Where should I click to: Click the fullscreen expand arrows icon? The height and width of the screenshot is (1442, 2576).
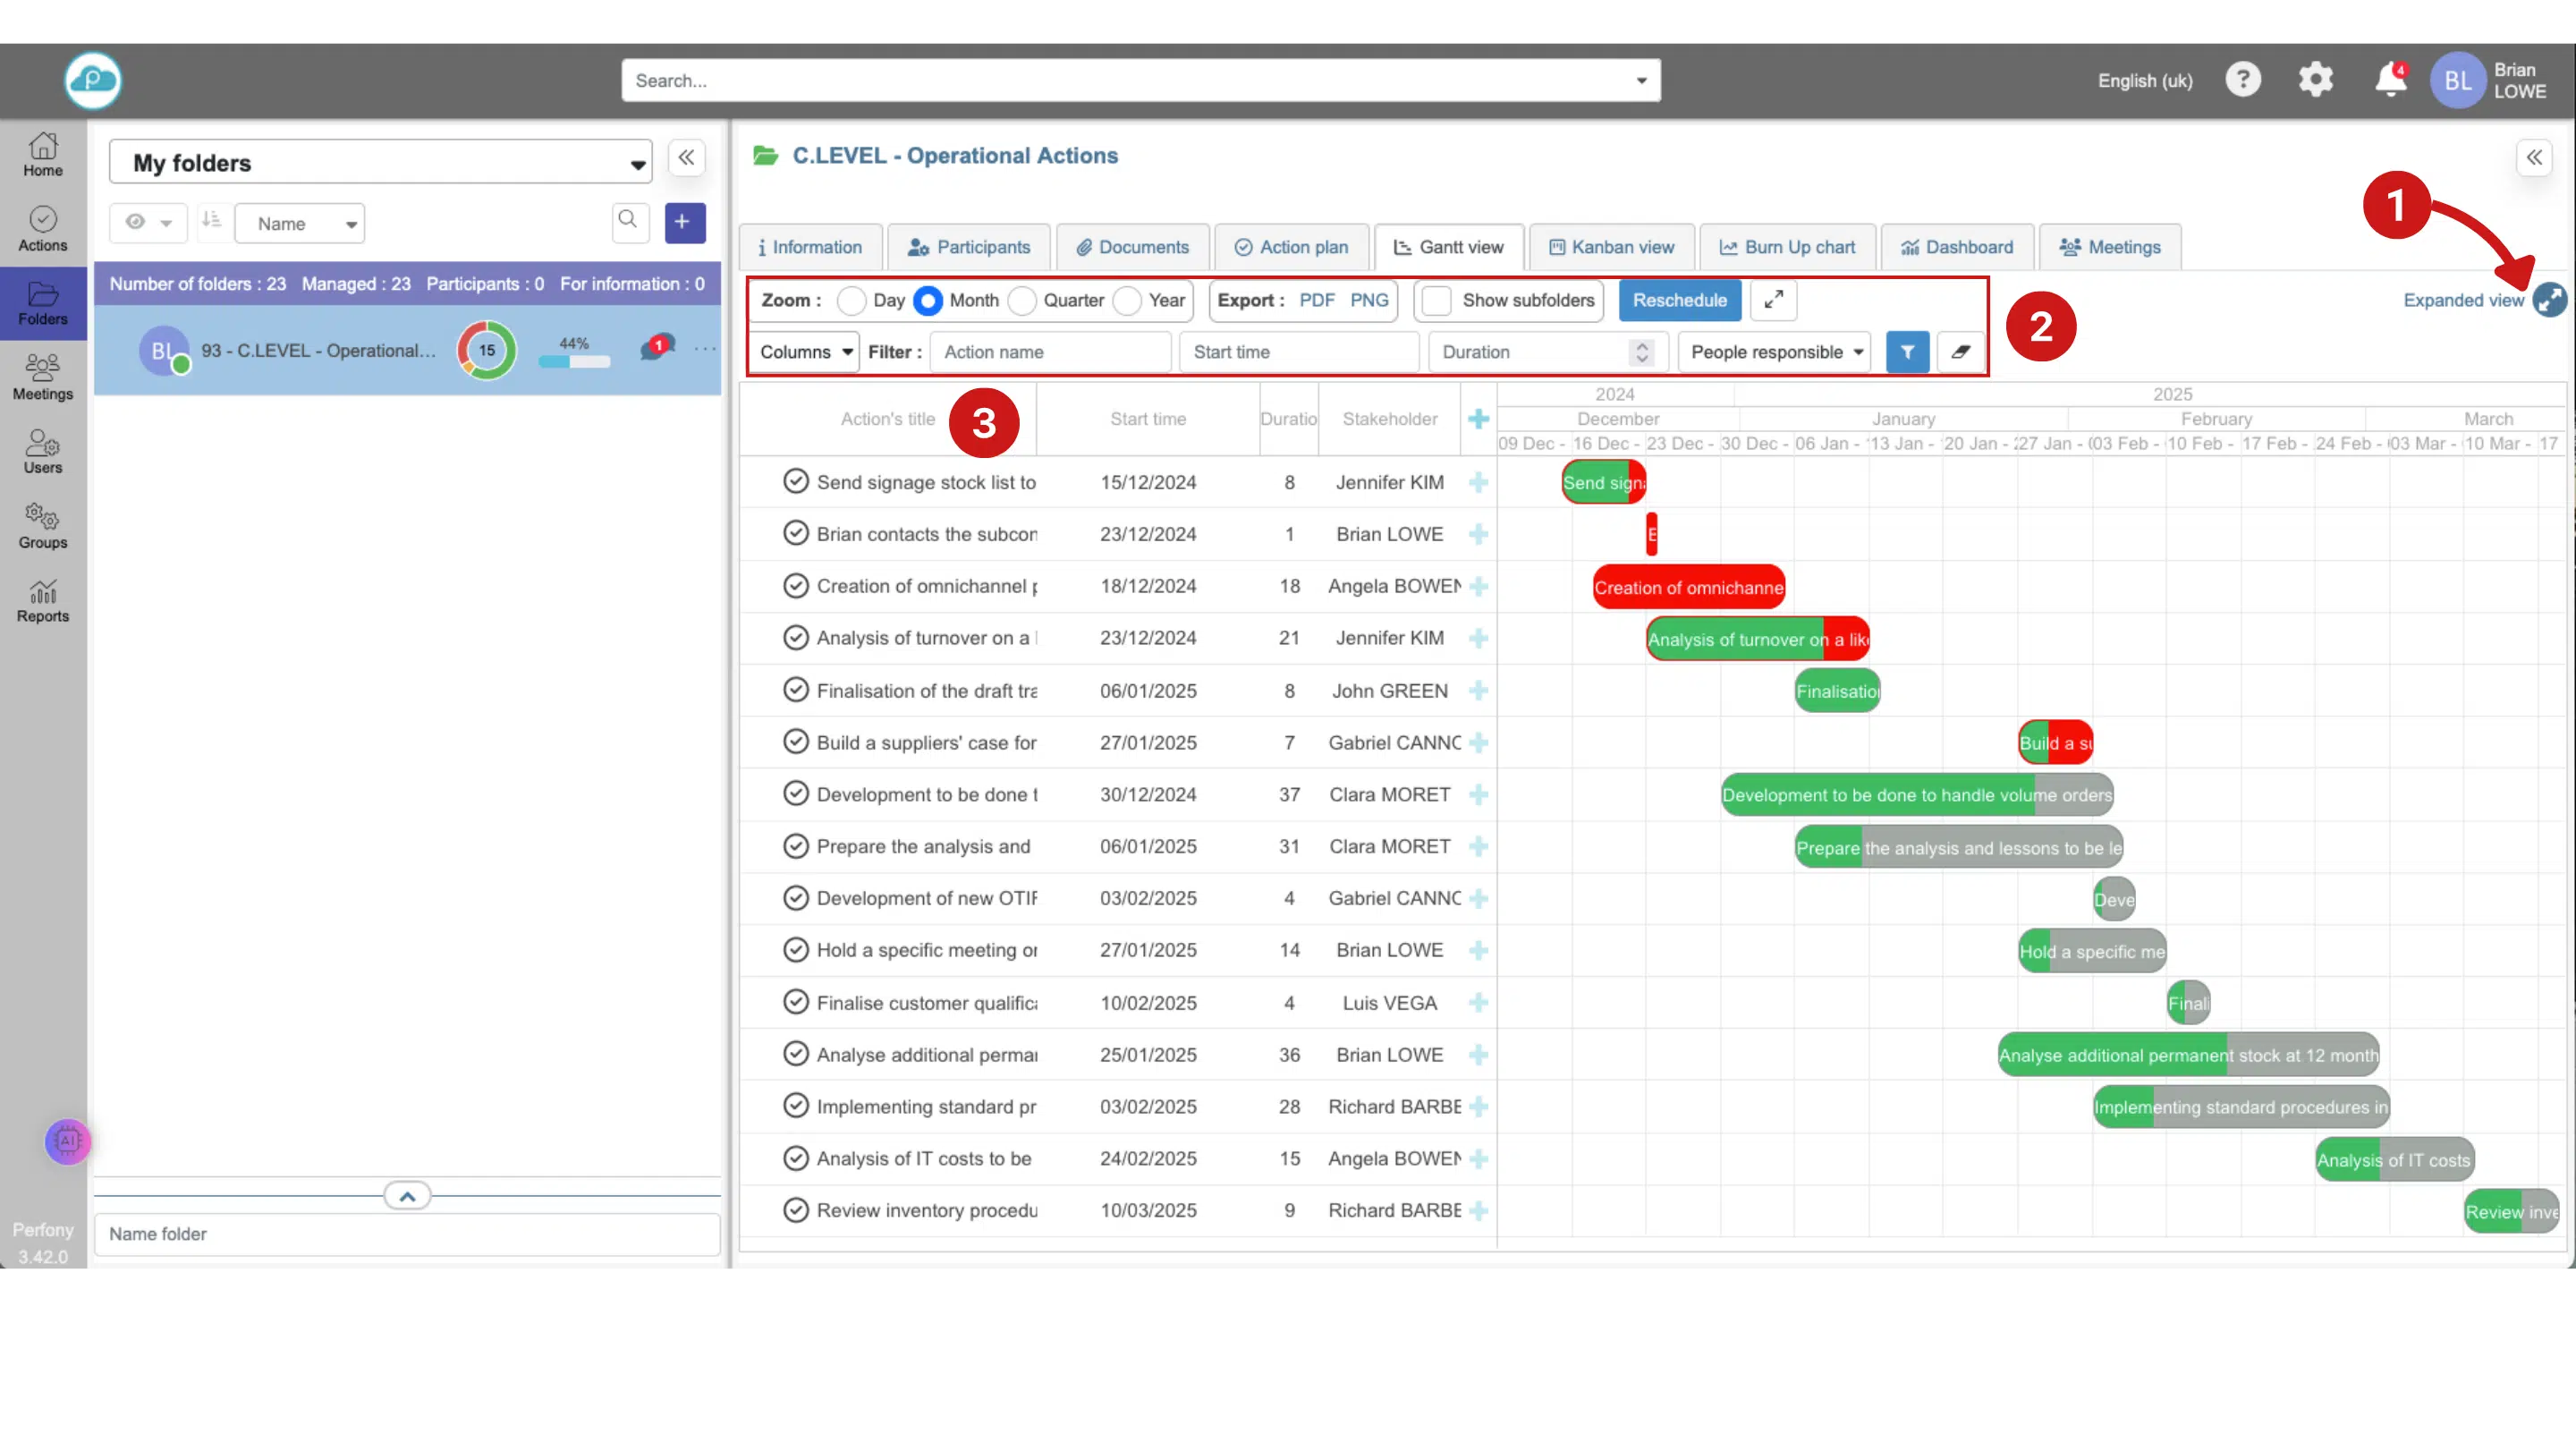point(1773,300)
